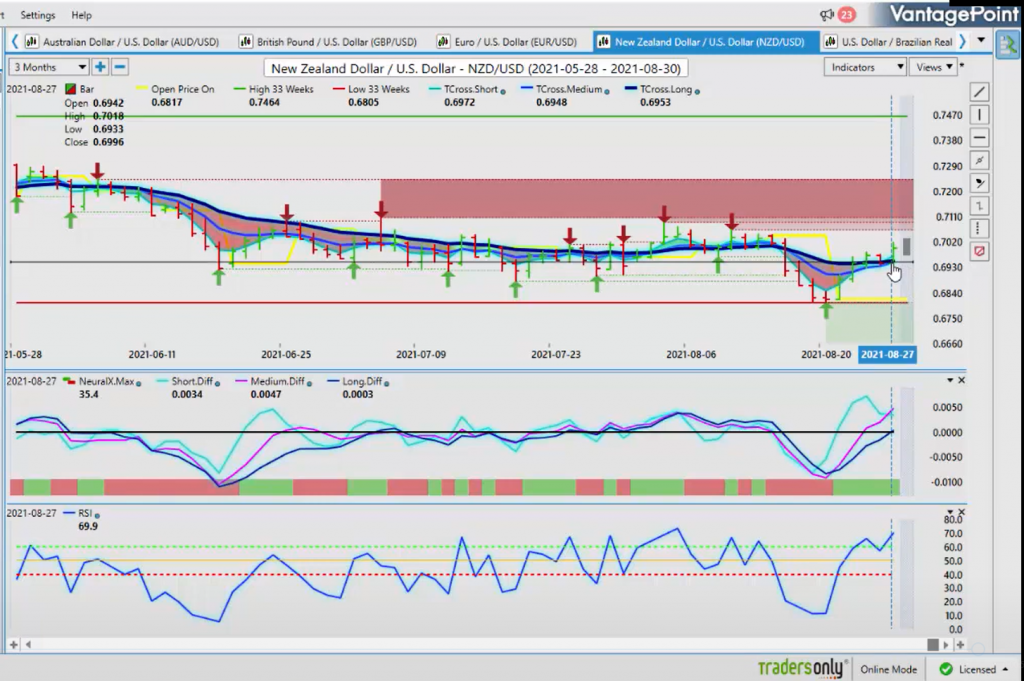Click the Medium.Diff settings dot
The width and height of the screenshot is (1024, 681).
(309, 383)
